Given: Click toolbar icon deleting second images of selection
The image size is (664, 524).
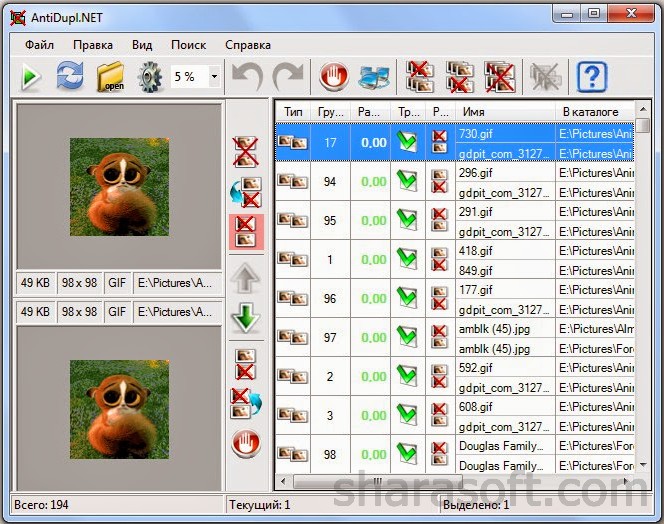Looking at the screenshot, I should click(460, 77).
